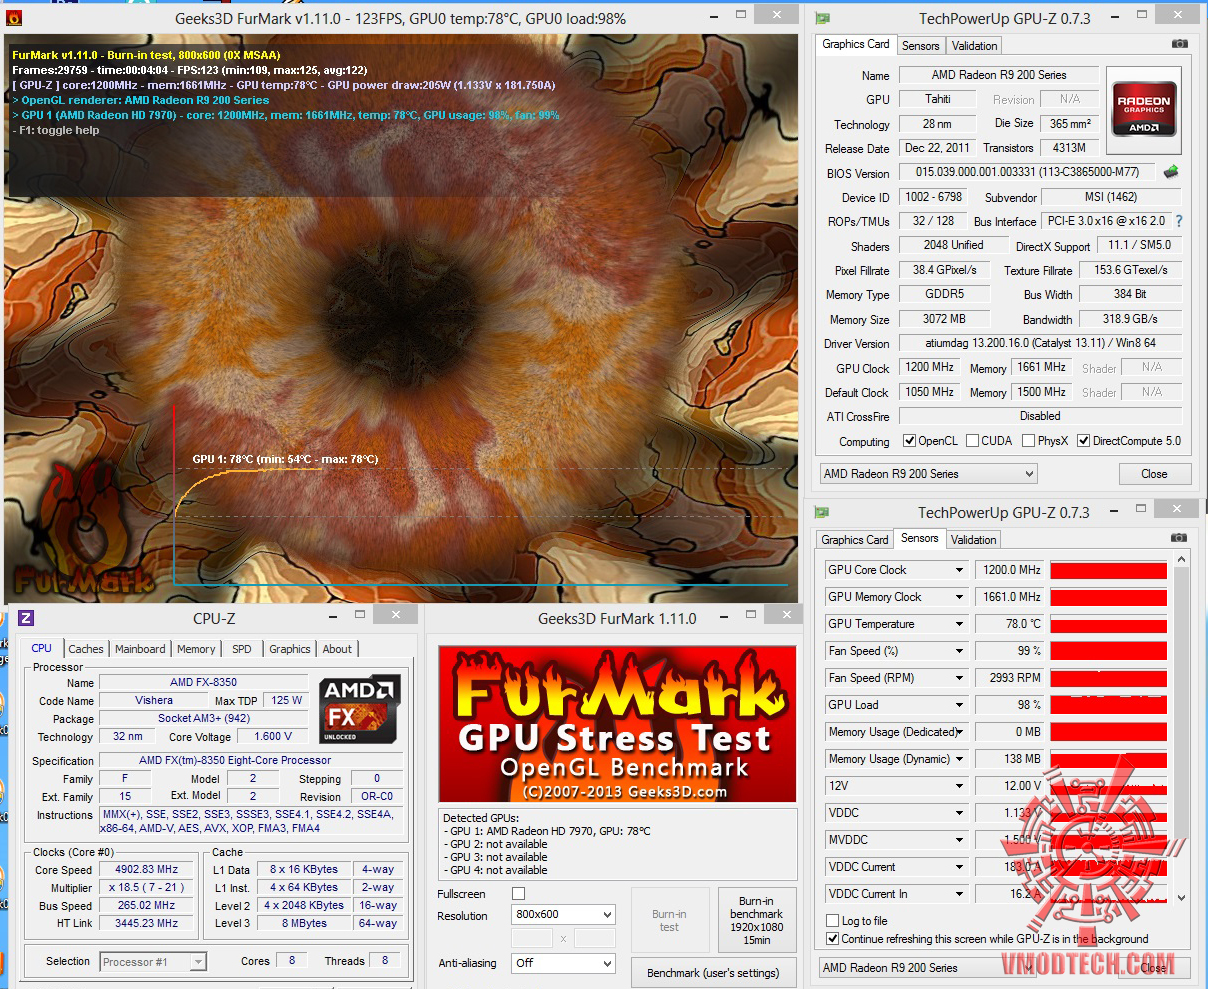Toggle the CUDA checkbox in GPU-Z
The image size is (1208, 989).
(972, 441)
